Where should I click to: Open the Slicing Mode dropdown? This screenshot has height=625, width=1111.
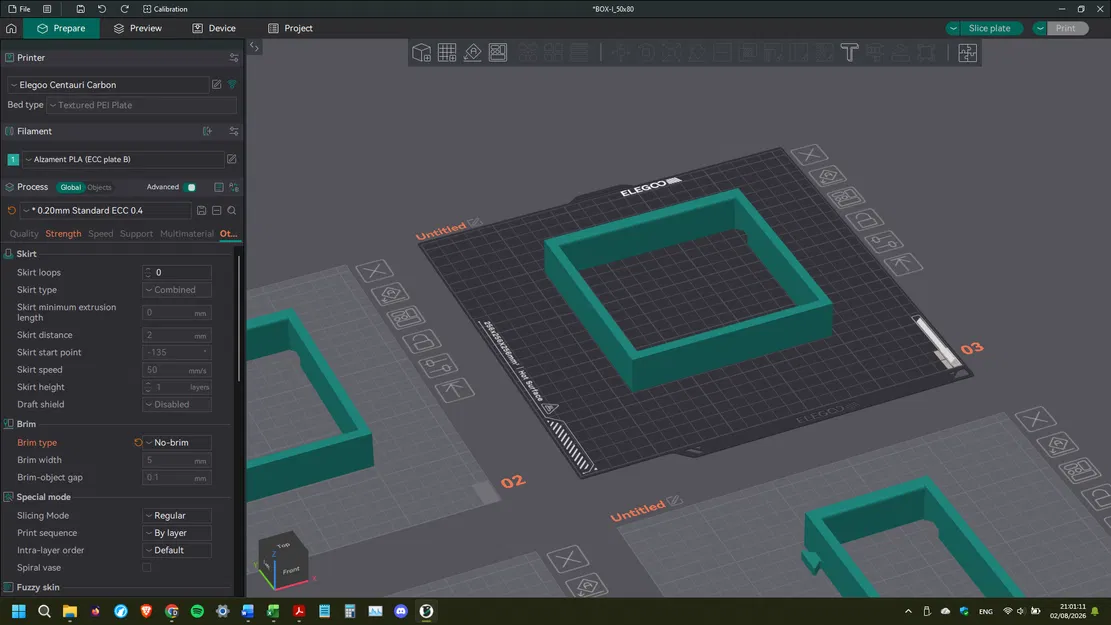pos(176,515)
